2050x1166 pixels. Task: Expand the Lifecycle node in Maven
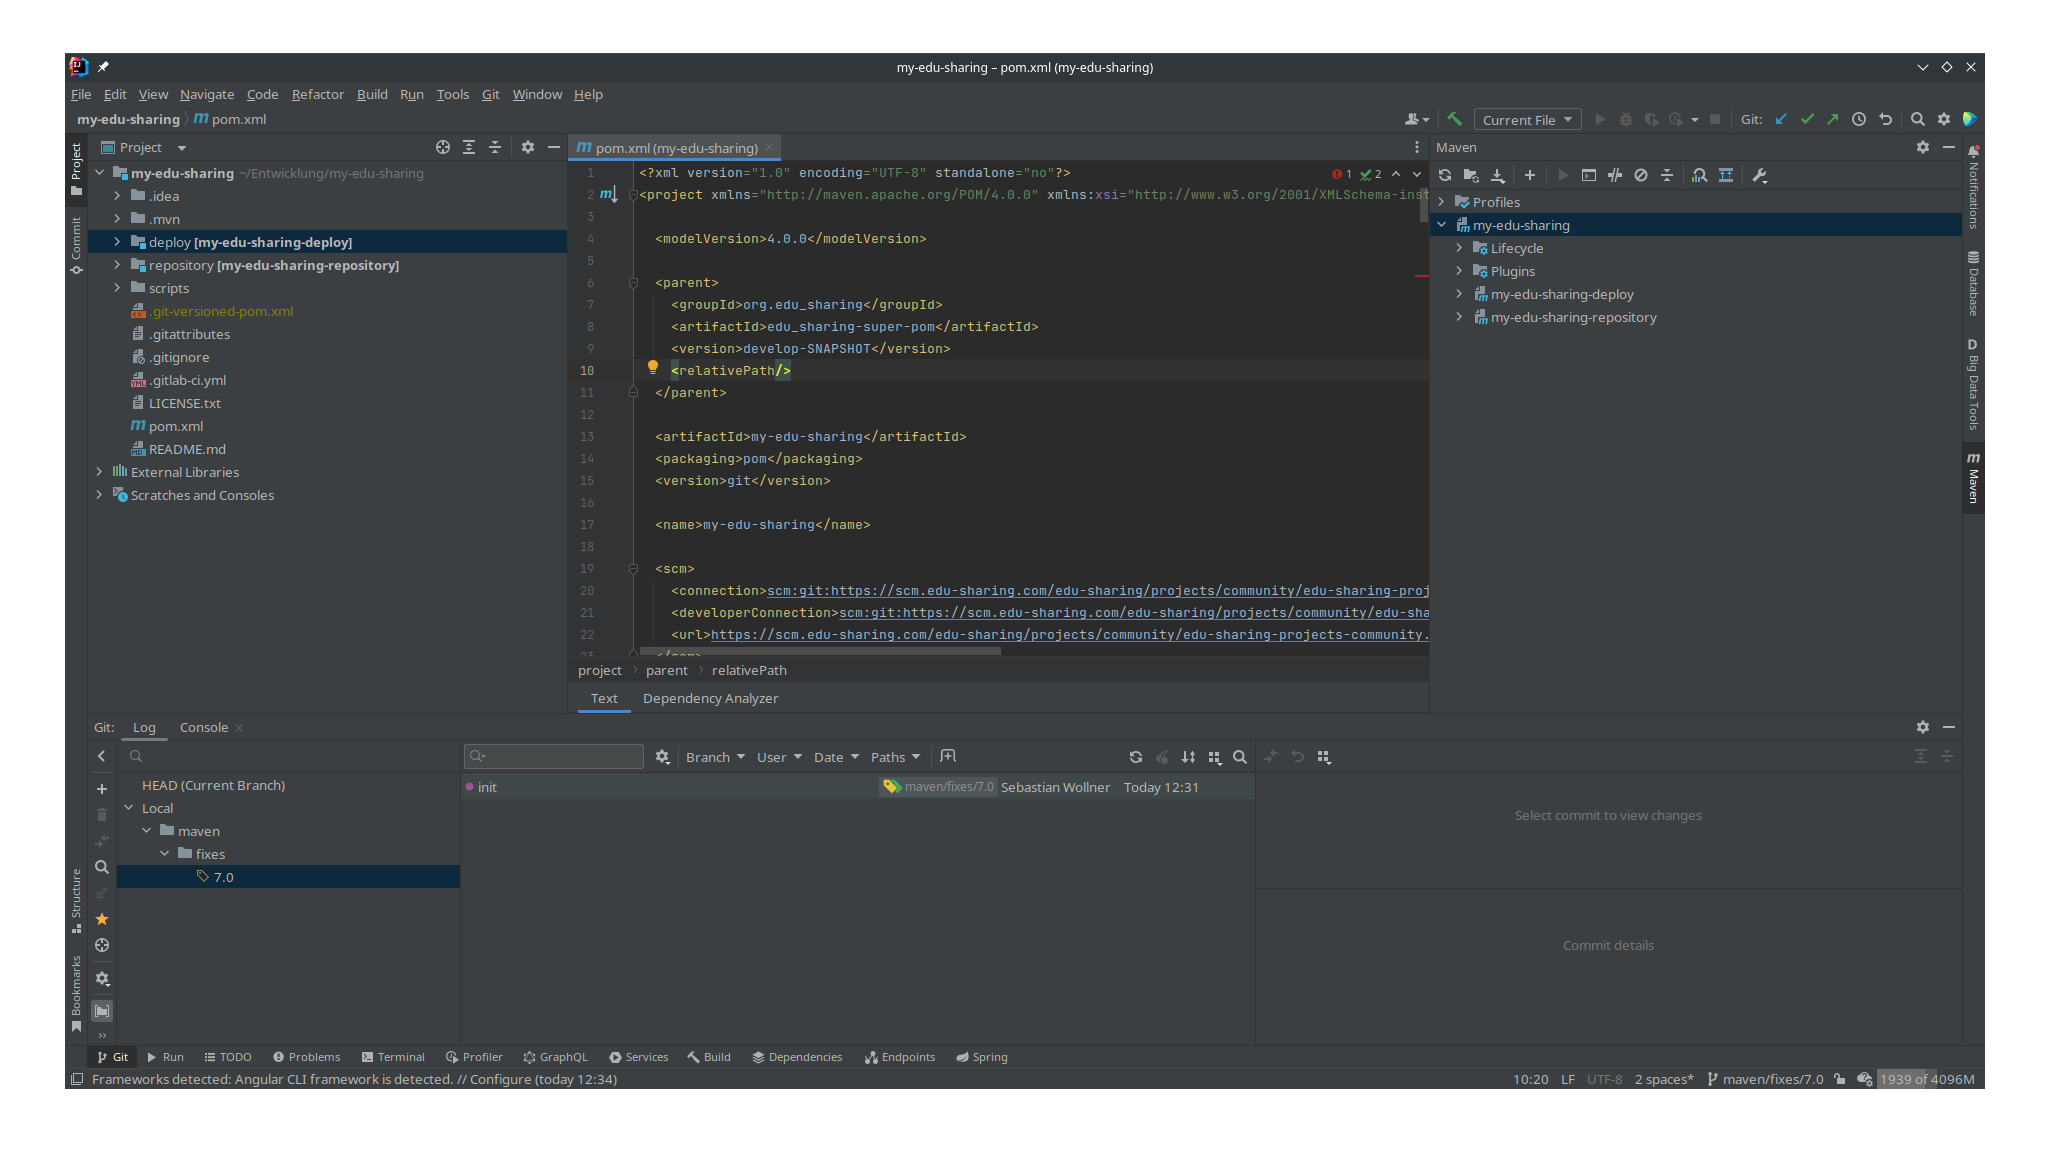tap(1459, 248)
